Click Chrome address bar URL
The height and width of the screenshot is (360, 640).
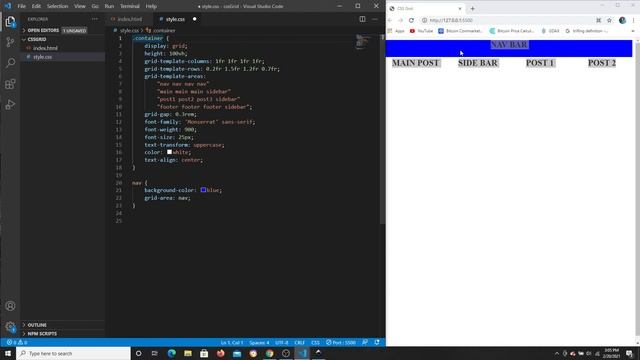click(x=451, y=20)
